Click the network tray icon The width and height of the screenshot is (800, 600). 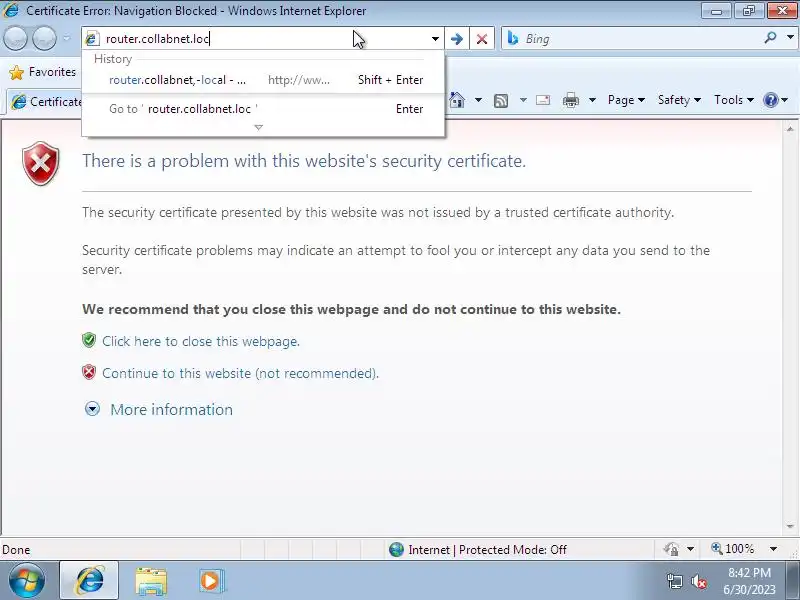click(674, 581)
